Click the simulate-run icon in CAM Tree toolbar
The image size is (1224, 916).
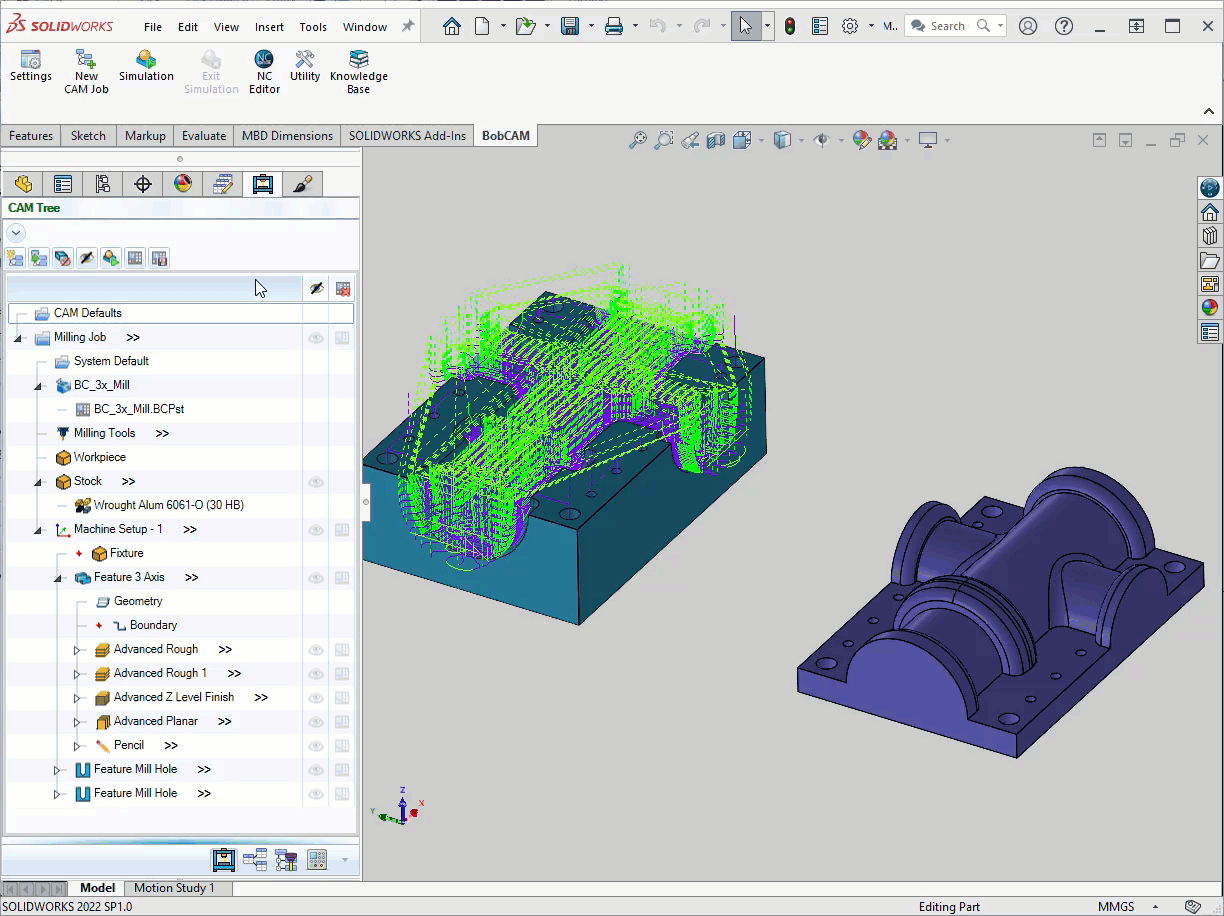click(111, 258)
